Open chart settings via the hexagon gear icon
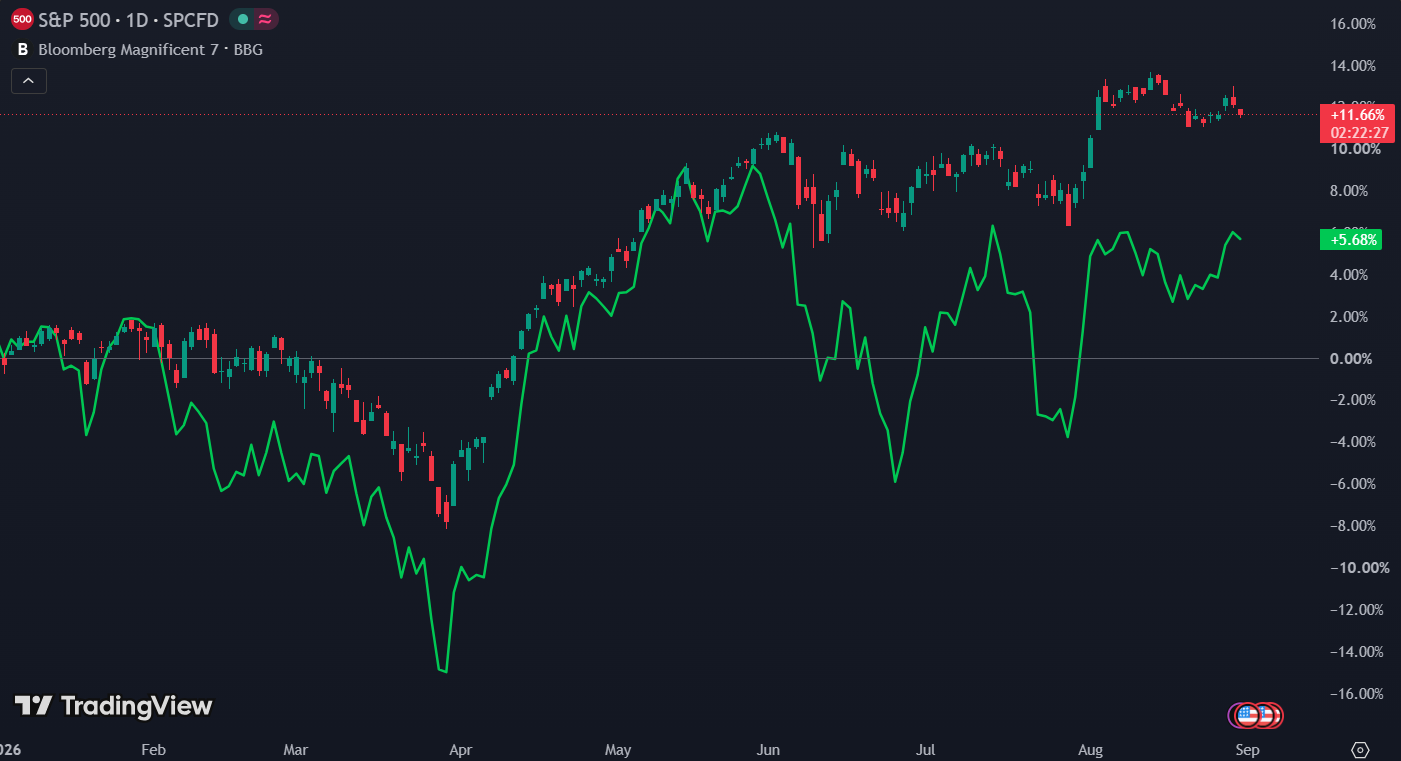1401x761 pixels. (x=1360, y=749)
